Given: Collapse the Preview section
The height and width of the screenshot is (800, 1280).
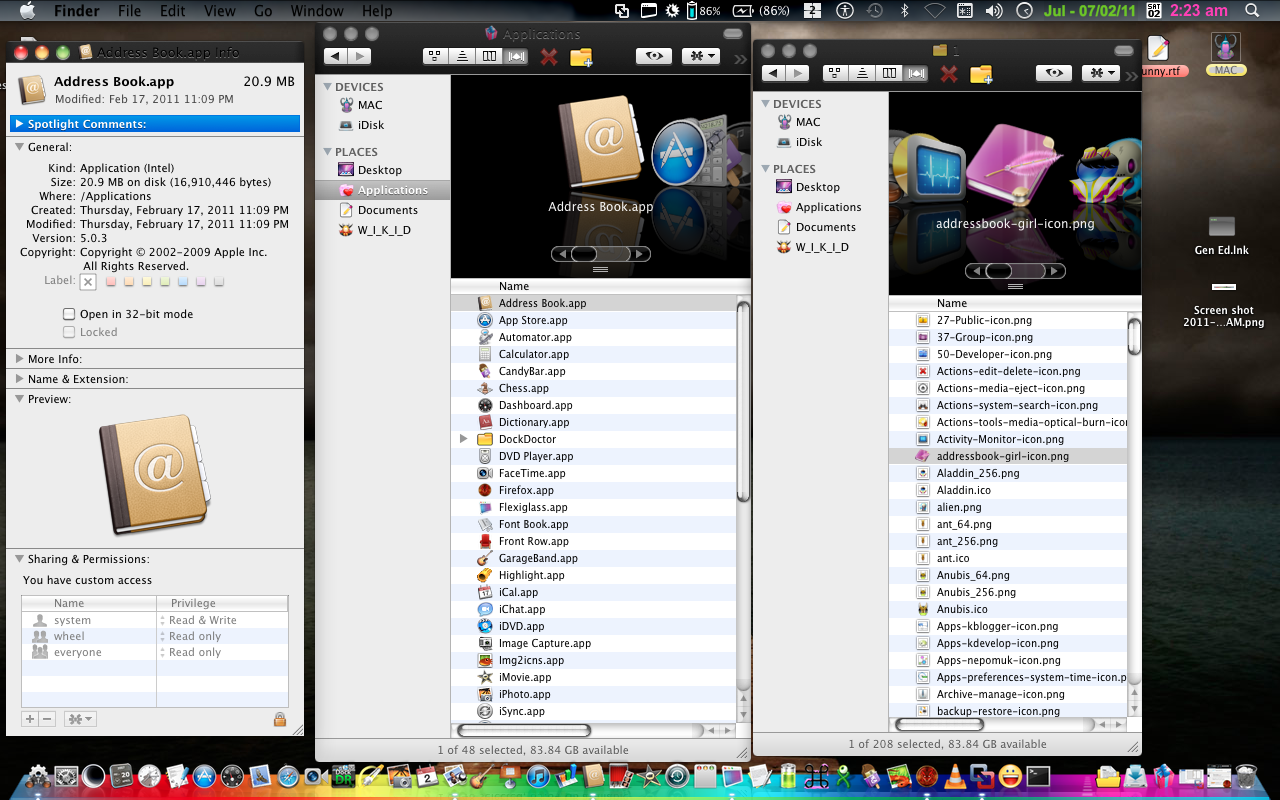Looking at the screenshot, I should [19, 399].
